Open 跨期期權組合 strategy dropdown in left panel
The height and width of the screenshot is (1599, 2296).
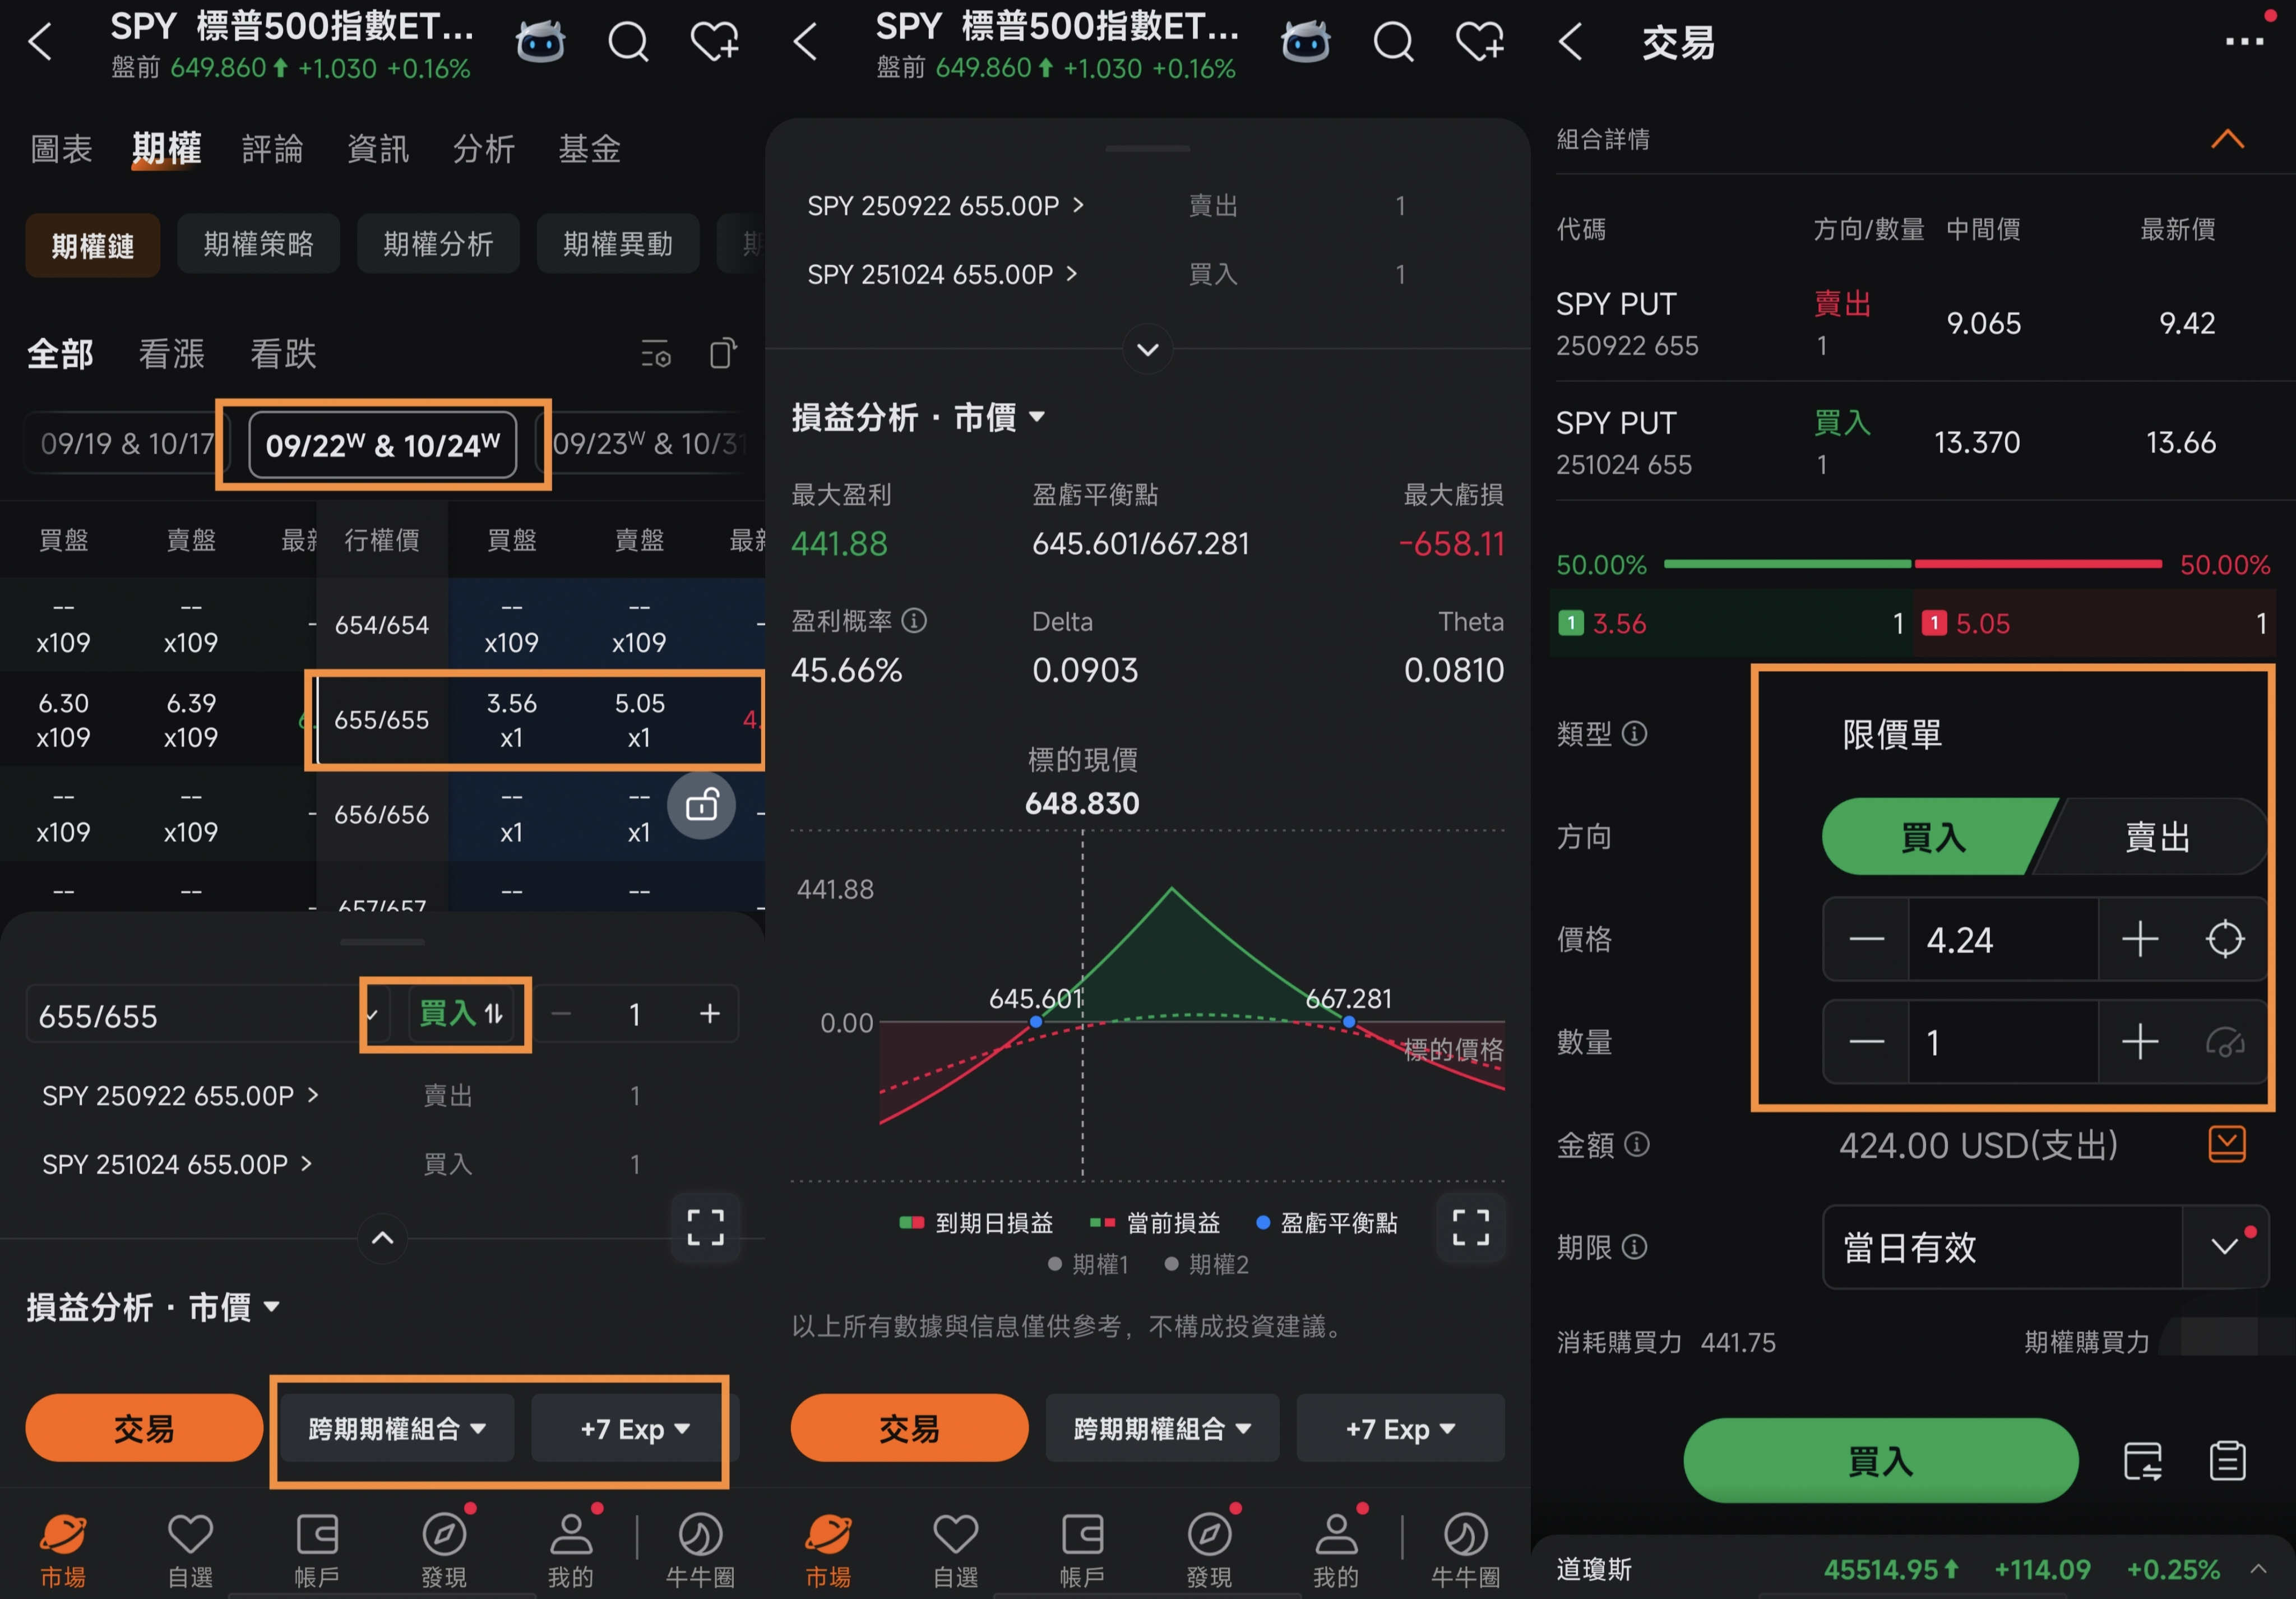[396, 1428]
